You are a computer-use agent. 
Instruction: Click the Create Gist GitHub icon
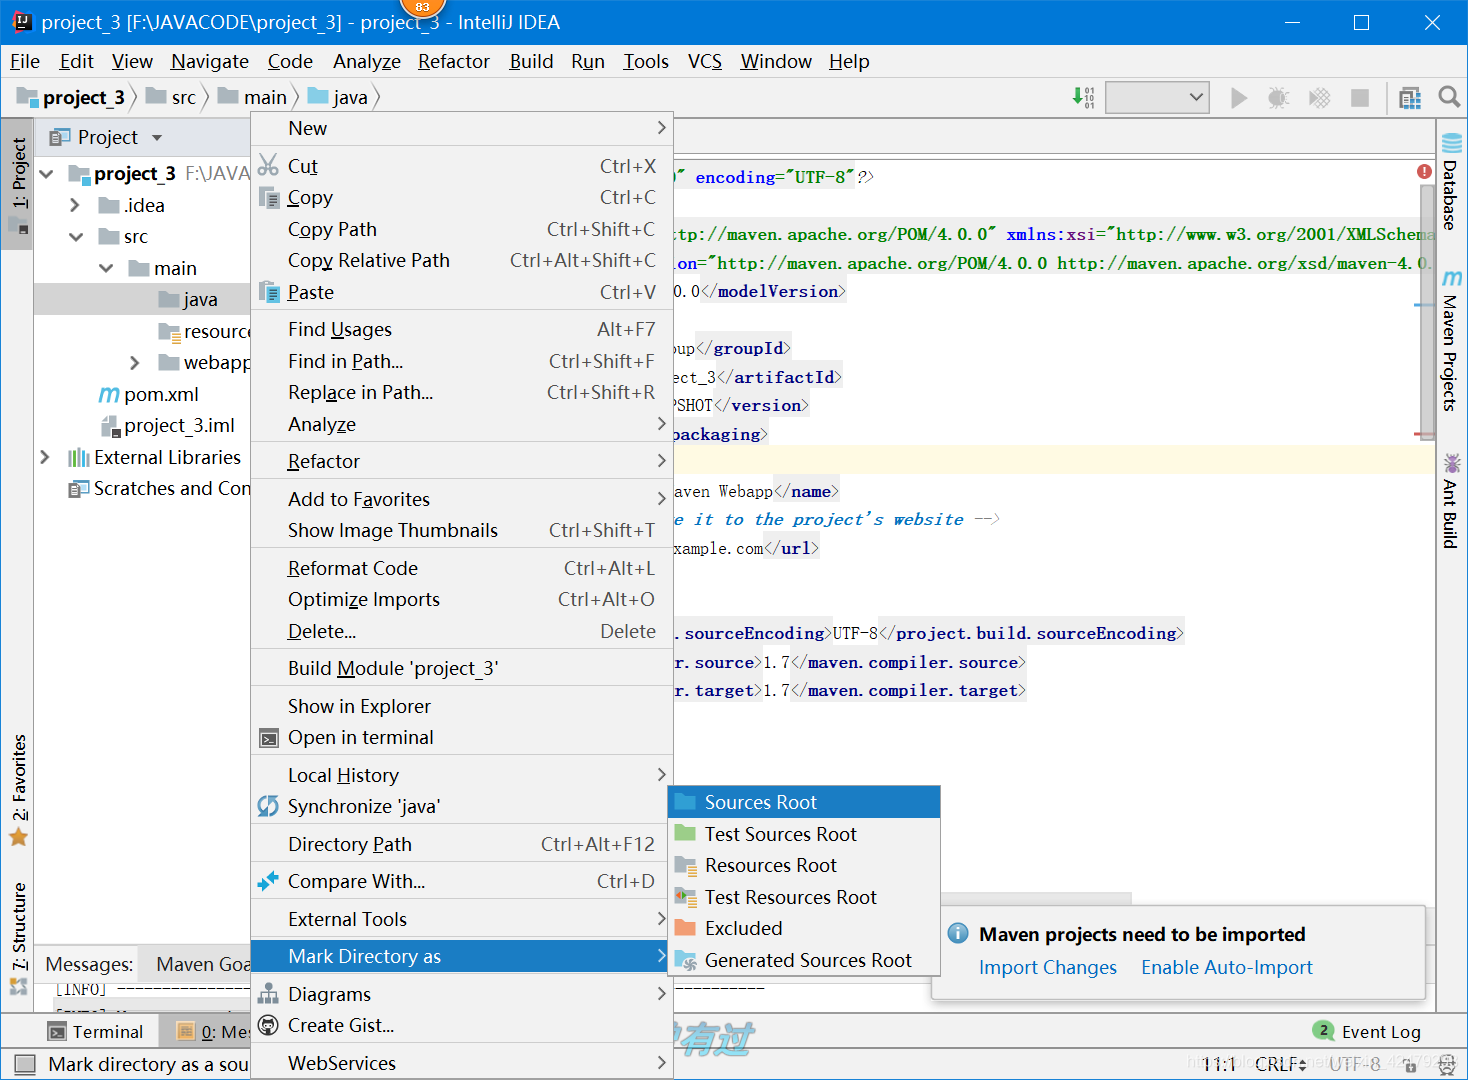coord(268,1025)
